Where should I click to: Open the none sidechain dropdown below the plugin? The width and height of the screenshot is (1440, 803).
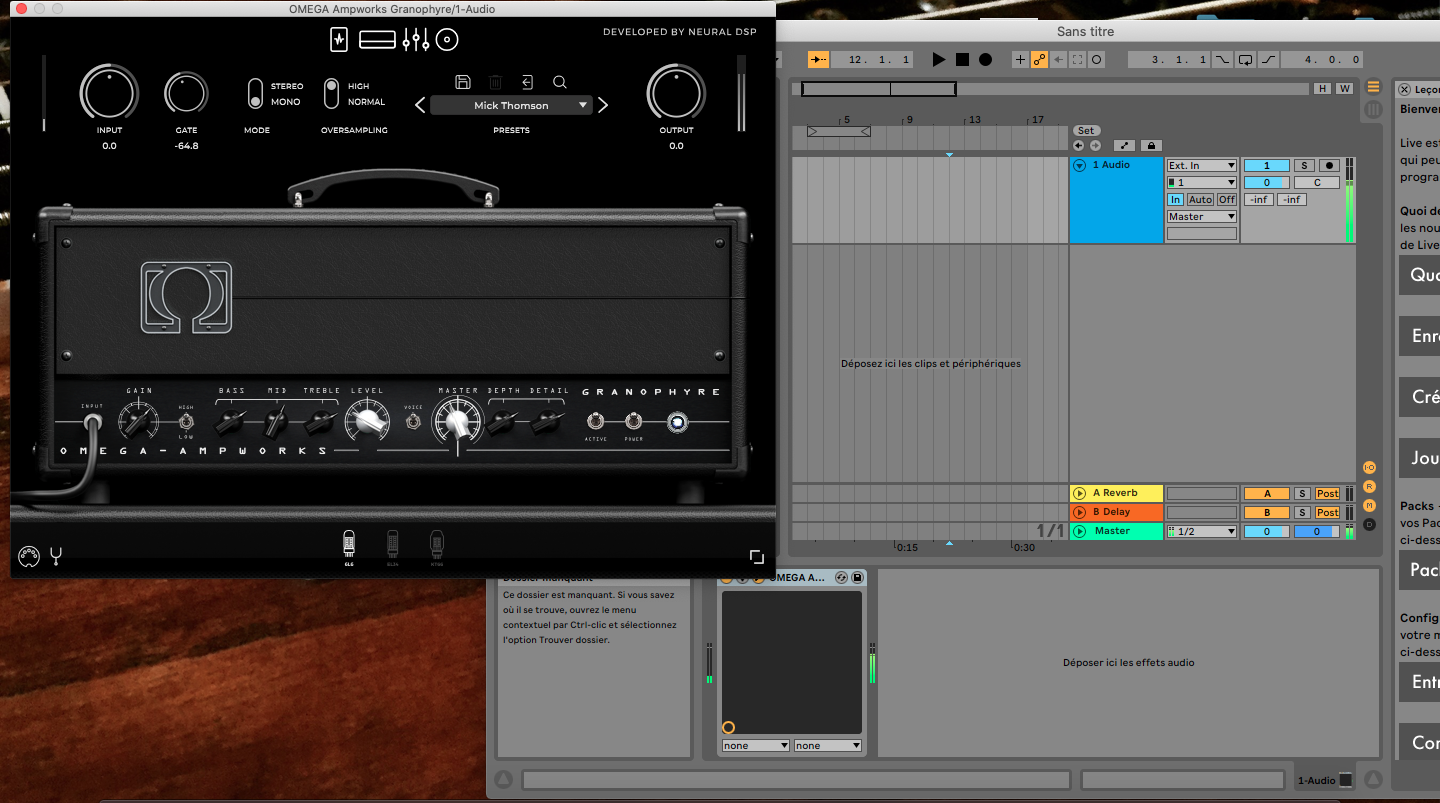click(x=755, y=745)
